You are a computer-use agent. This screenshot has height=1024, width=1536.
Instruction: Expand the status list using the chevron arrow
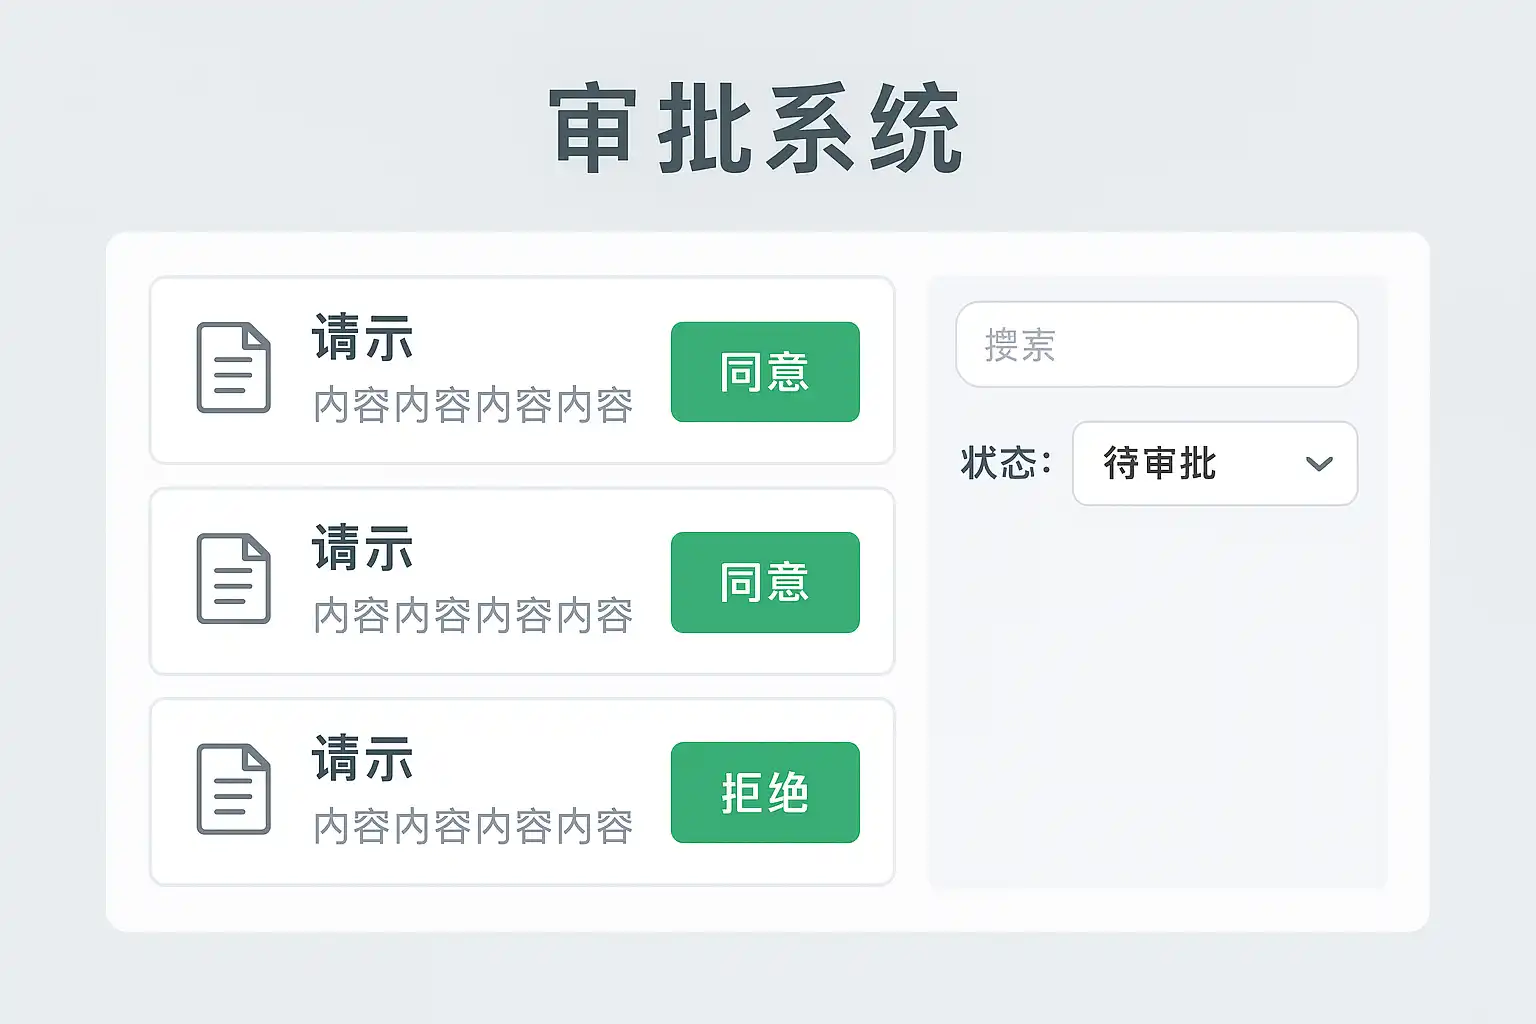[x=1319, y=464]
